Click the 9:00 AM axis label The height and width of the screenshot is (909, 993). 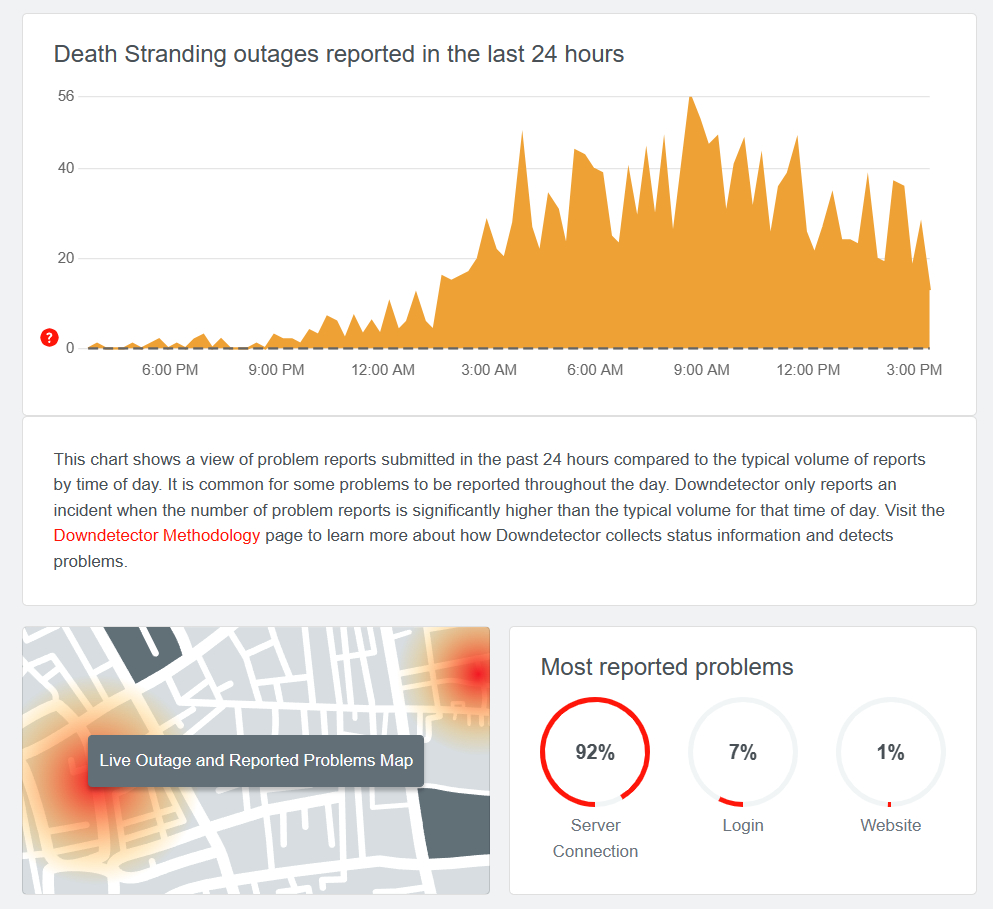(x=702, y=370)
